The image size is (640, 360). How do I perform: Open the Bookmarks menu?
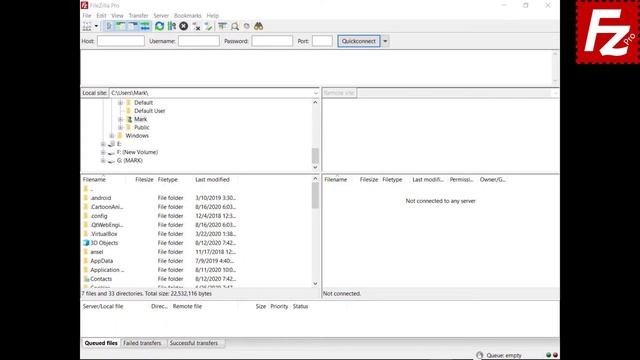coord(187,16)
